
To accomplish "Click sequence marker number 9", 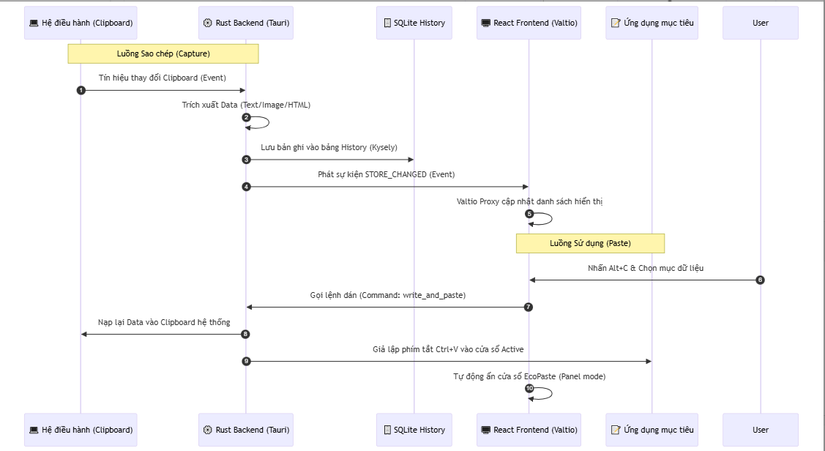I will click(x=246, y=361).
